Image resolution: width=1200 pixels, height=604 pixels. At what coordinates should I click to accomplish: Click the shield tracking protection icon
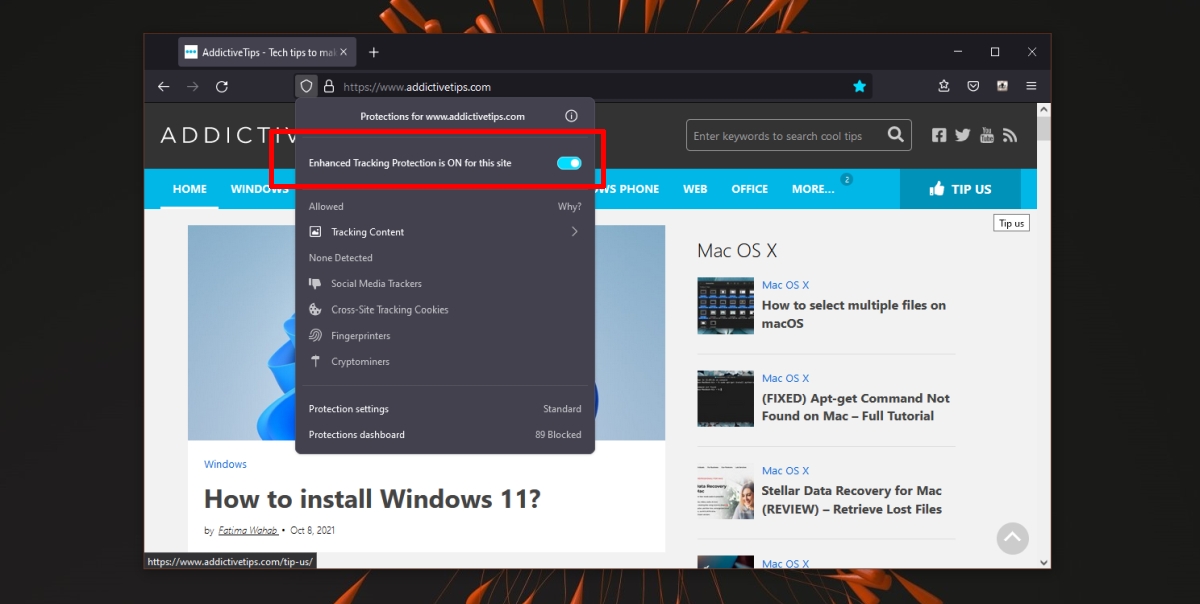[x=307, y=87]
